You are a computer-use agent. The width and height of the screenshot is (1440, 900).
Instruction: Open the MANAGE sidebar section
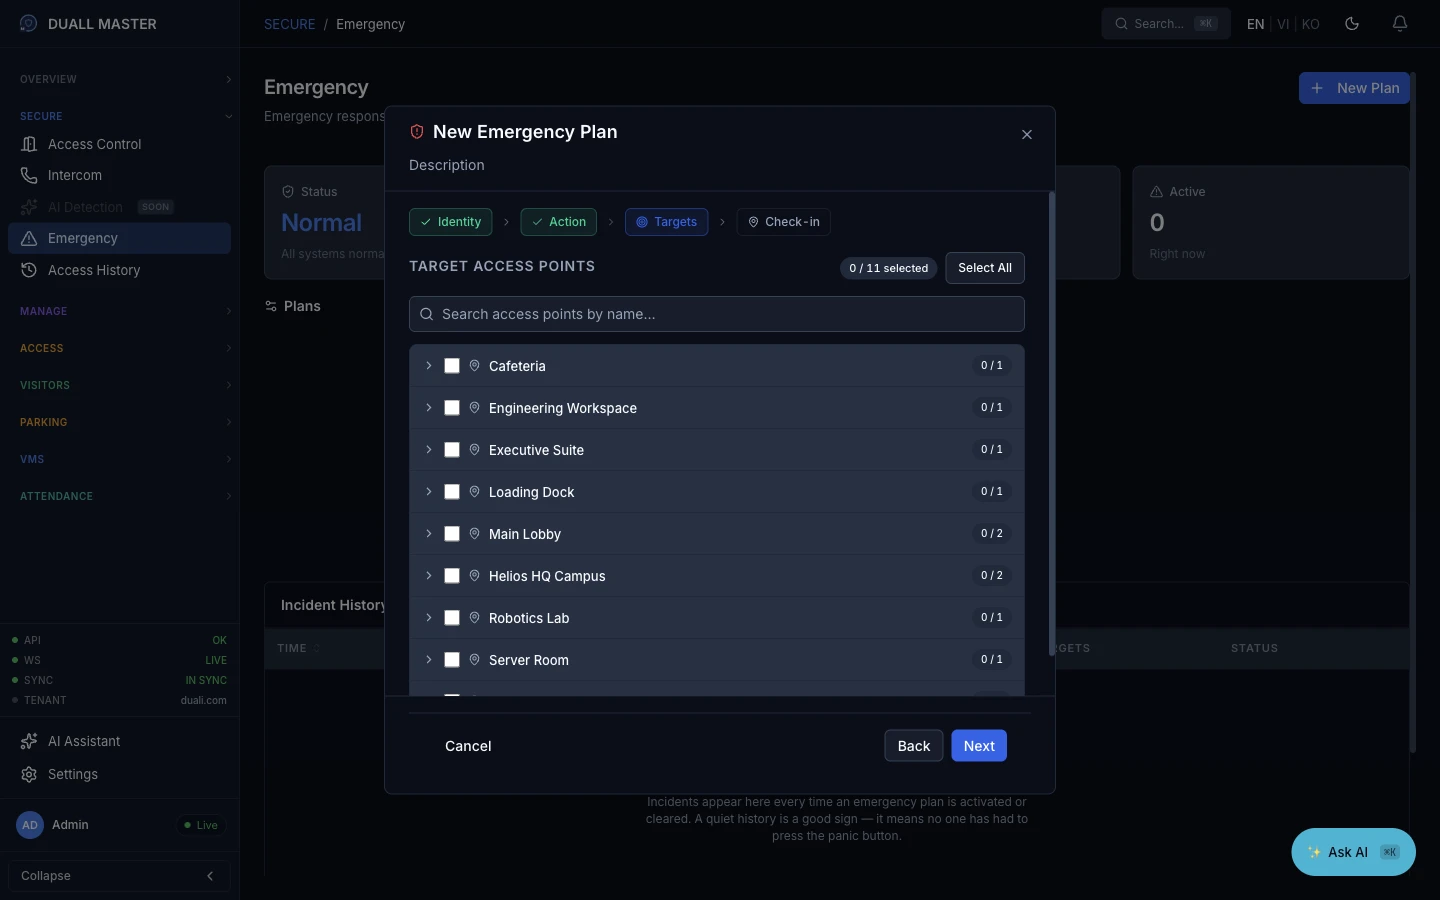pos(125,311)
